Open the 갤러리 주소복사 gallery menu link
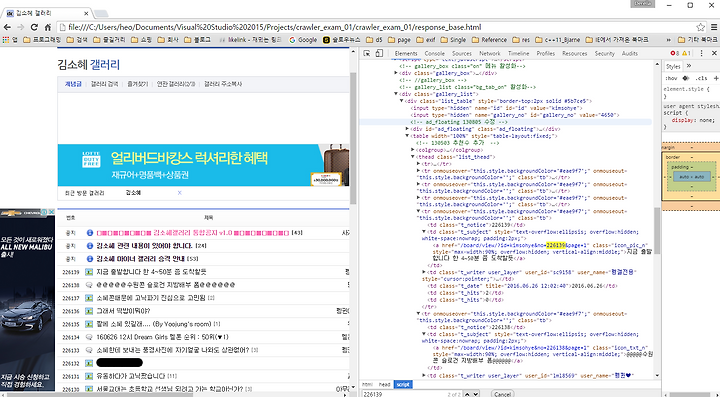The image size is (720, 397). (x=223, y=84)
